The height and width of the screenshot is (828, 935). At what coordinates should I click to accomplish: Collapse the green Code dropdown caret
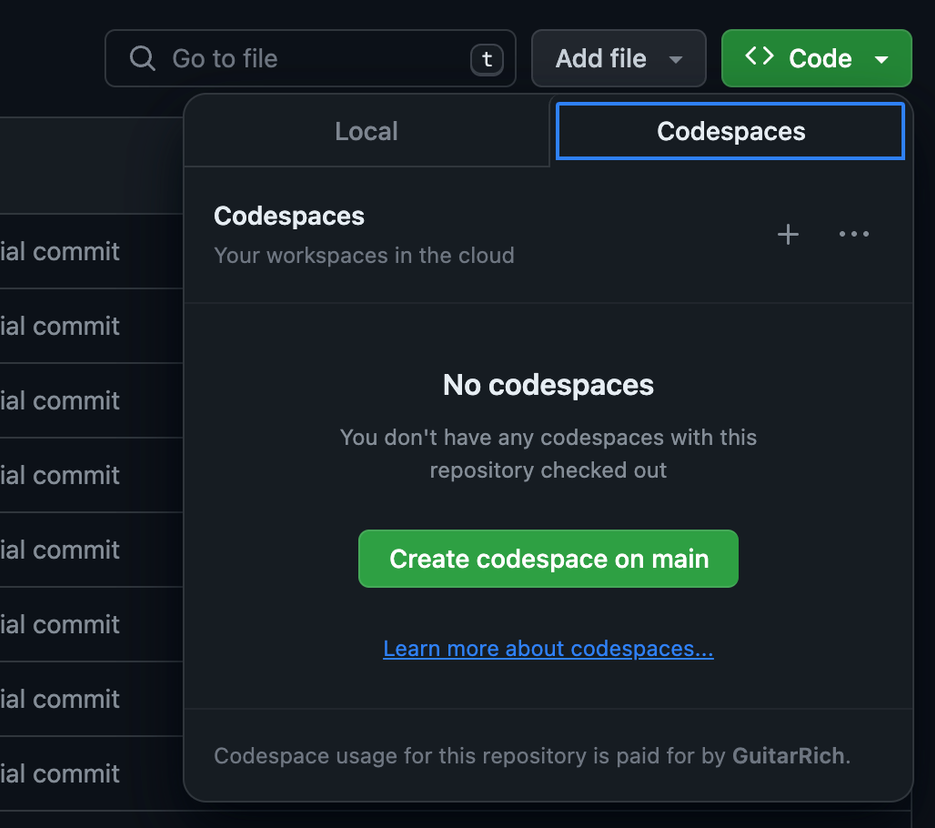(x=881, y=60)
